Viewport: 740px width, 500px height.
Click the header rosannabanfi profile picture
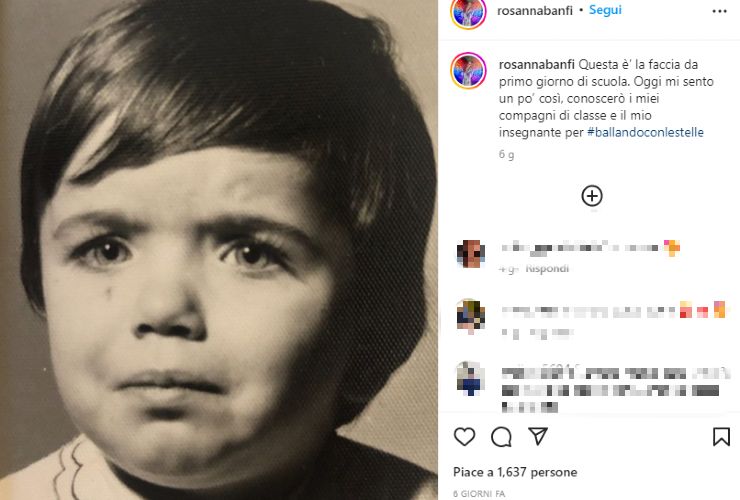click(x=469, y=12)
